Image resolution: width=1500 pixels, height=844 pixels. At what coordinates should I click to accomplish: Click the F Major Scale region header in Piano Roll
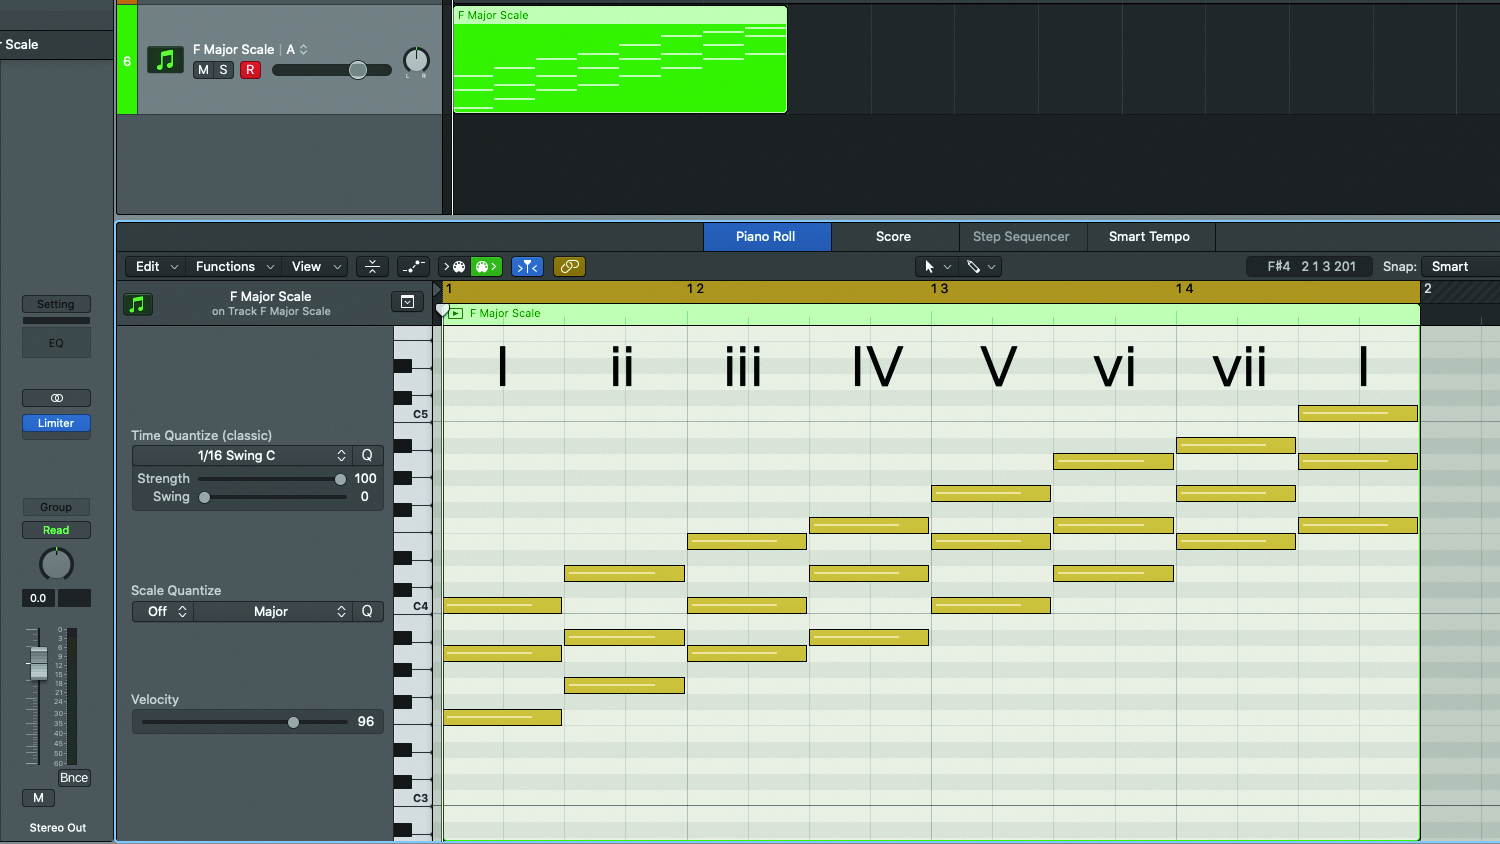coord(931,313)
